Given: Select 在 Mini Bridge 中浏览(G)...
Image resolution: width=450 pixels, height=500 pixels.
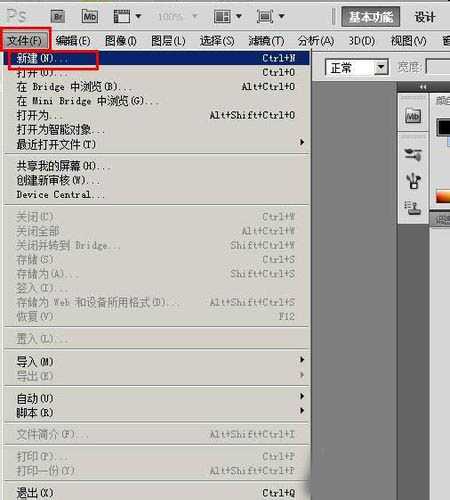Looking at the screenshot, I should [156, 101].
